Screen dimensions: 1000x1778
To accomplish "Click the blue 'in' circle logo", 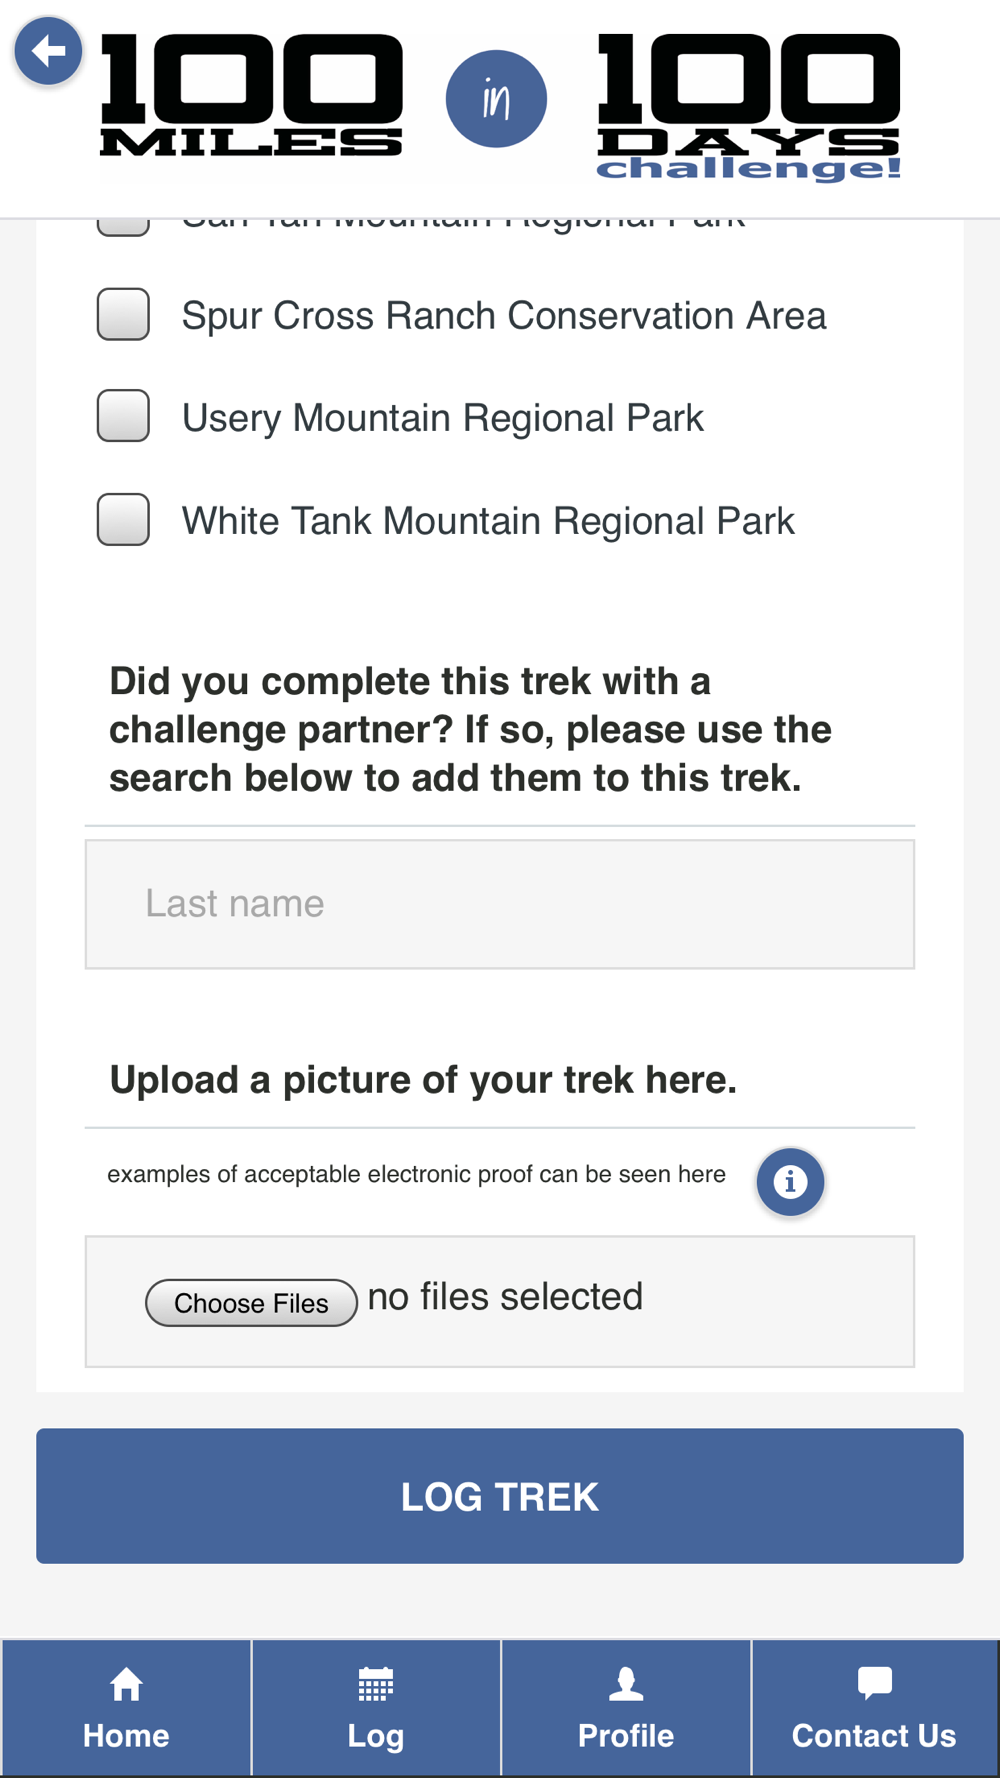I will click(496, 99).
